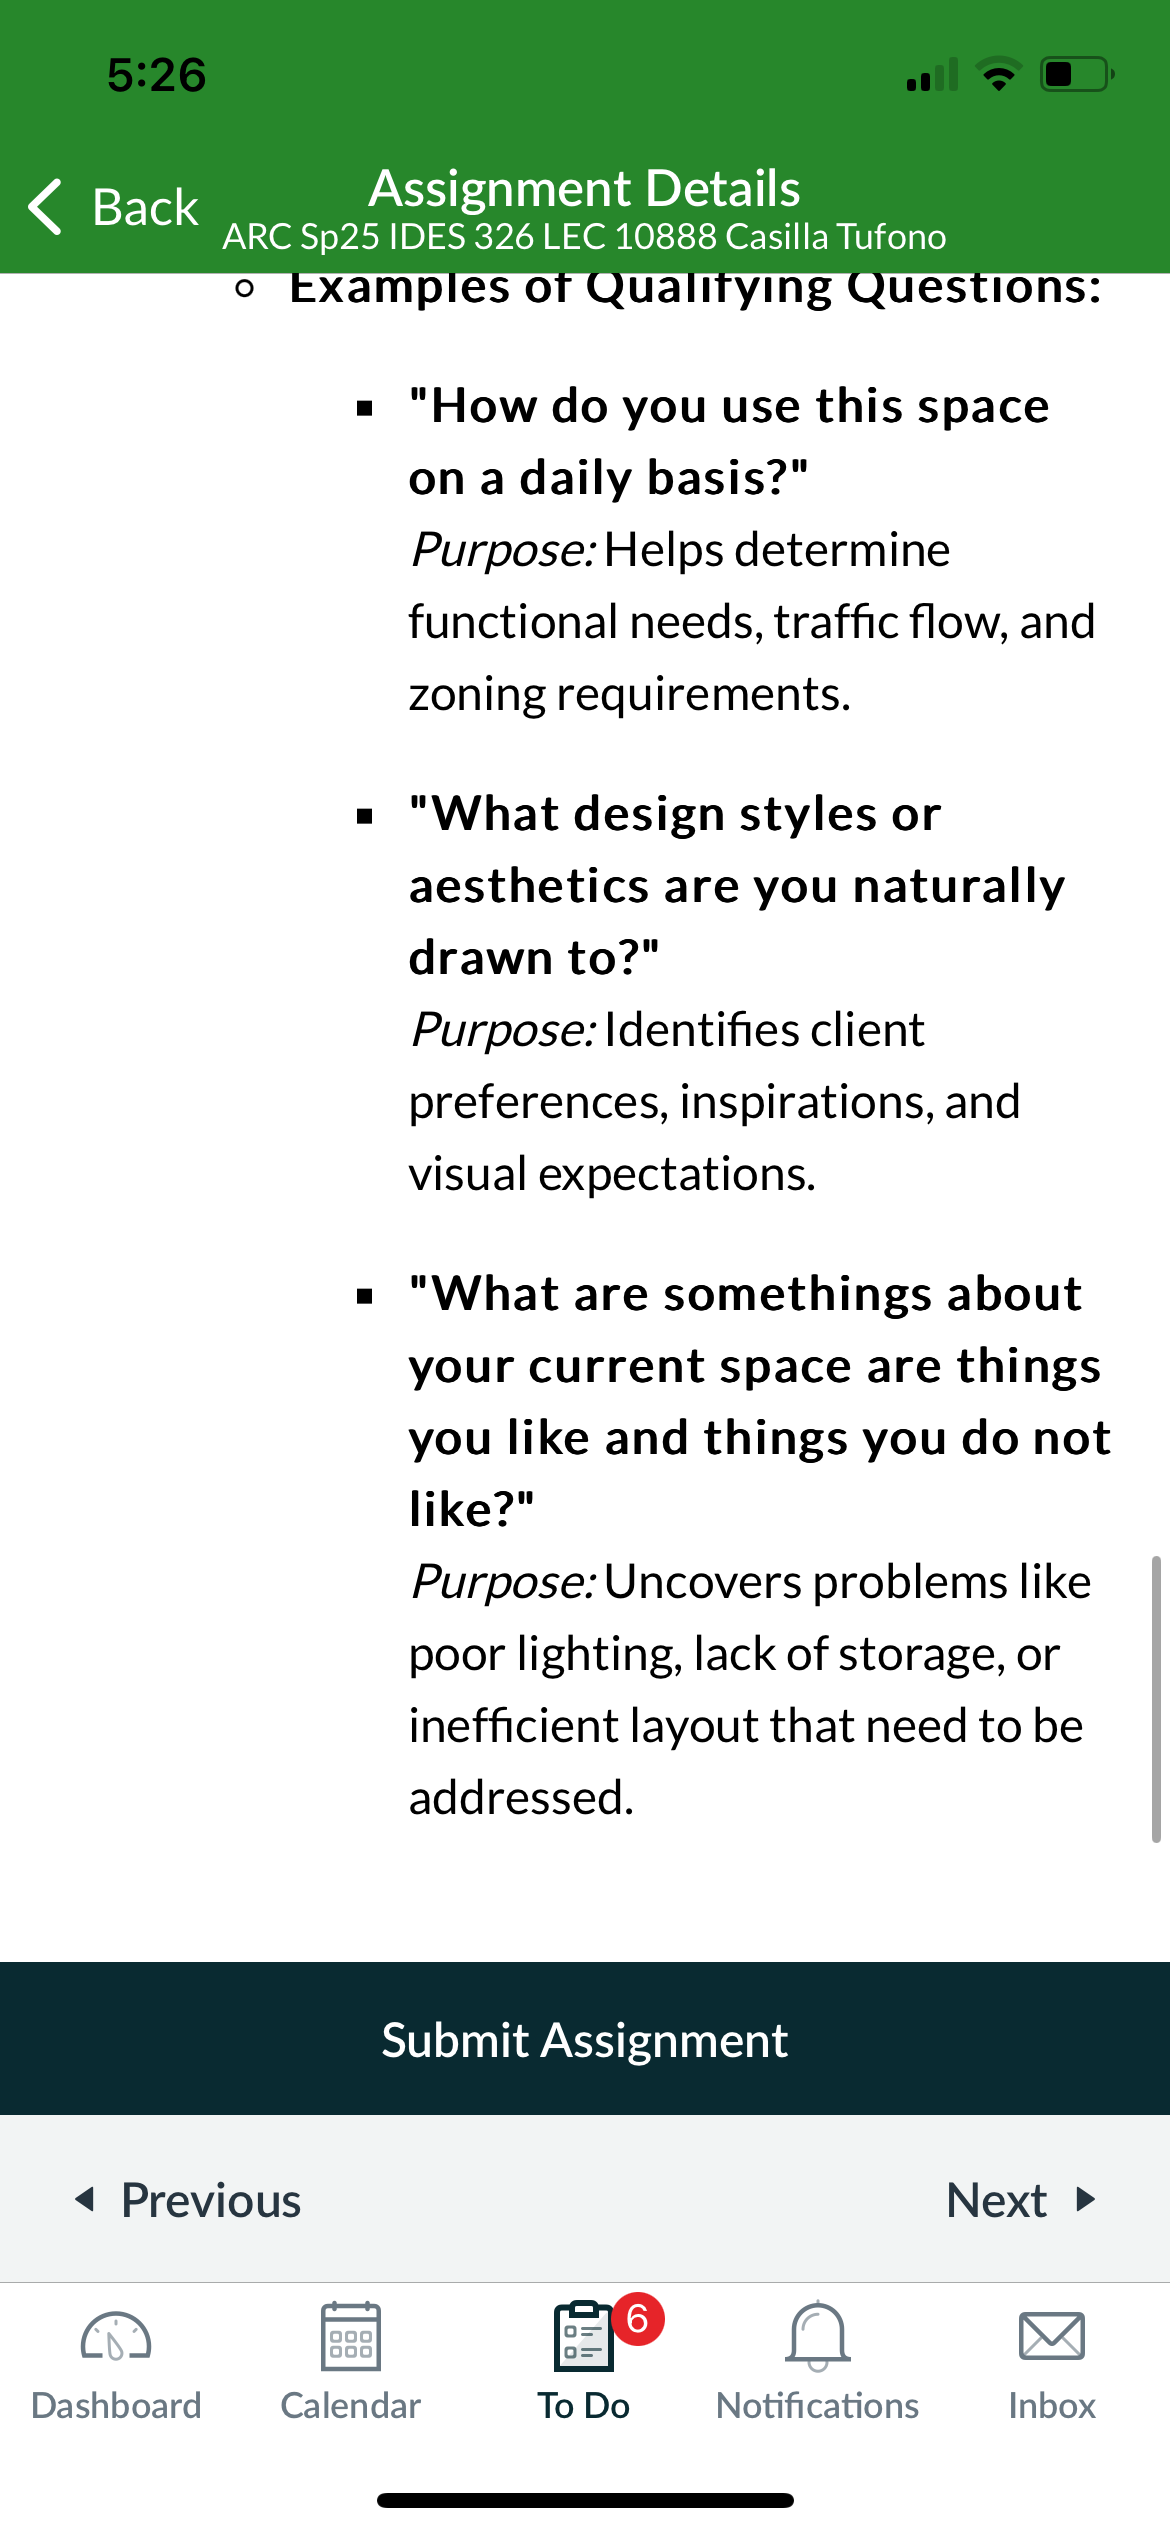Screen dimensions: 1170x2532
Task: Open the Inbox envelope icon
Action: point(1052,2336)
